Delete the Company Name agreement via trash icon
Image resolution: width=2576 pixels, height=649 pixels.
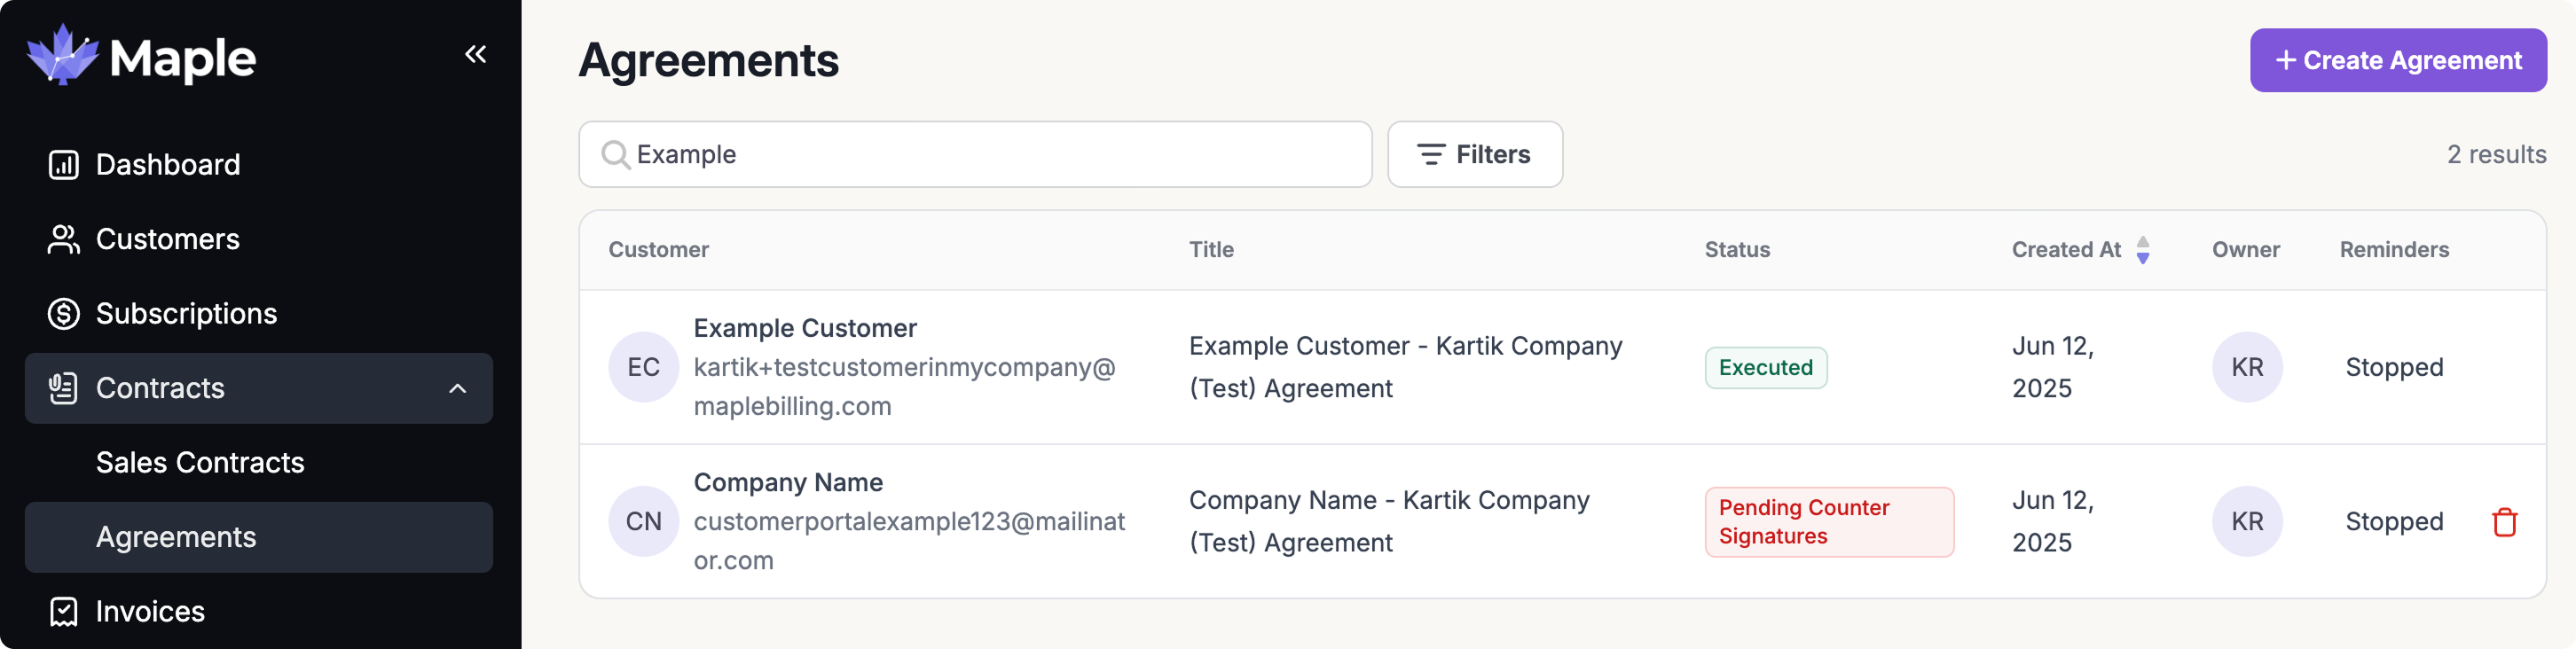click(2503, 522)
